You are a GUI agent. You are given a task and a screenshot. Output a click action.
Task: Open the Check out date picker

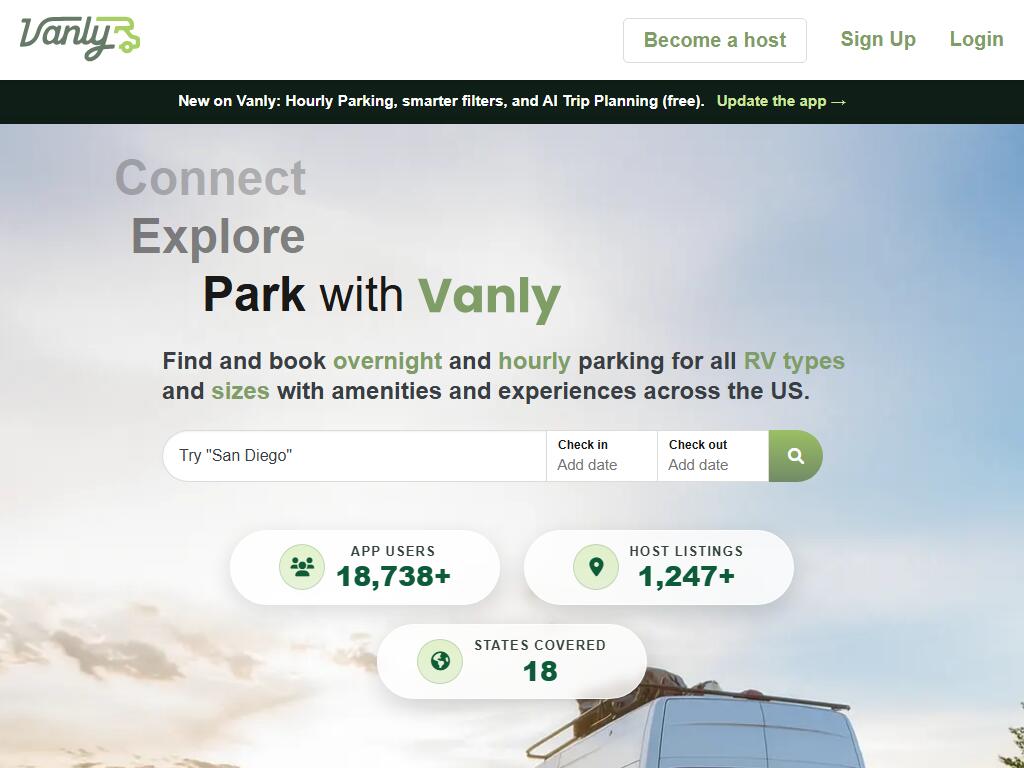tap(712, 456)
